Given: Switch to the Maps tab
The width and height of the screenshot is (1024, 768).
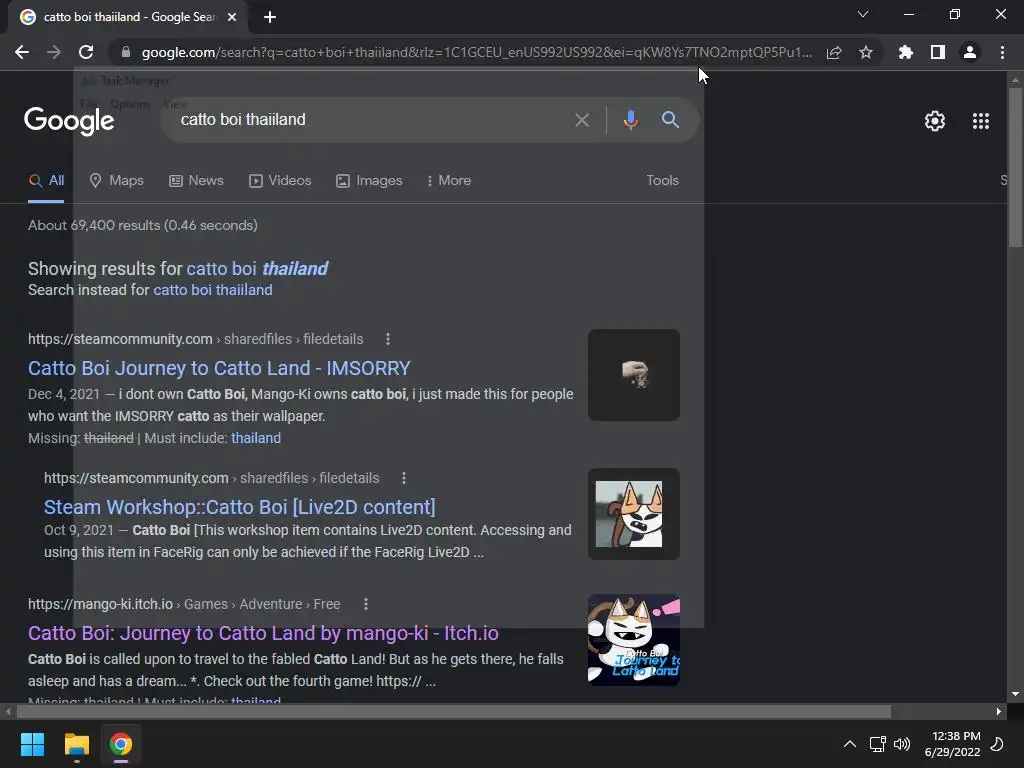Looking at the screenshot, I should [116, 181].
